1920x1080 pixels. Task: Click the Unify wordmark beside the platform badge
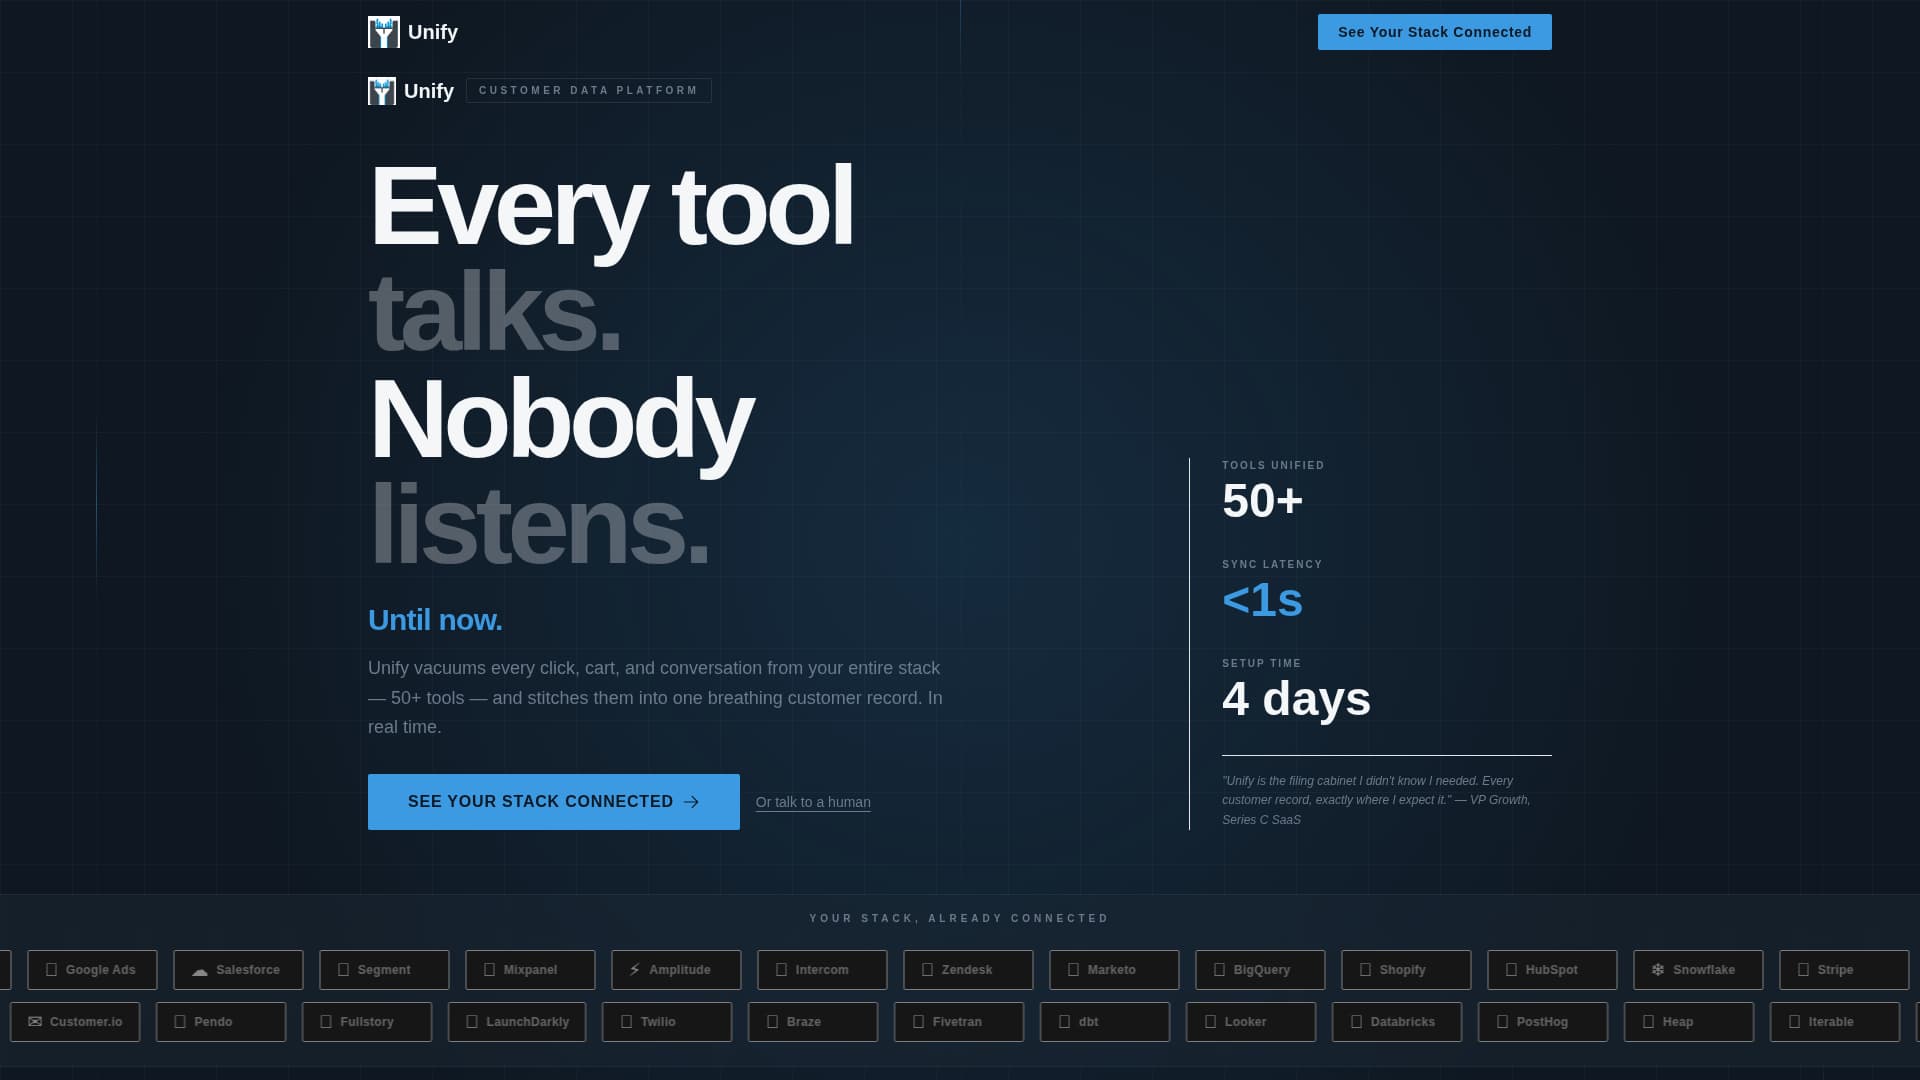pyautogui.click(x=429, y=91)
